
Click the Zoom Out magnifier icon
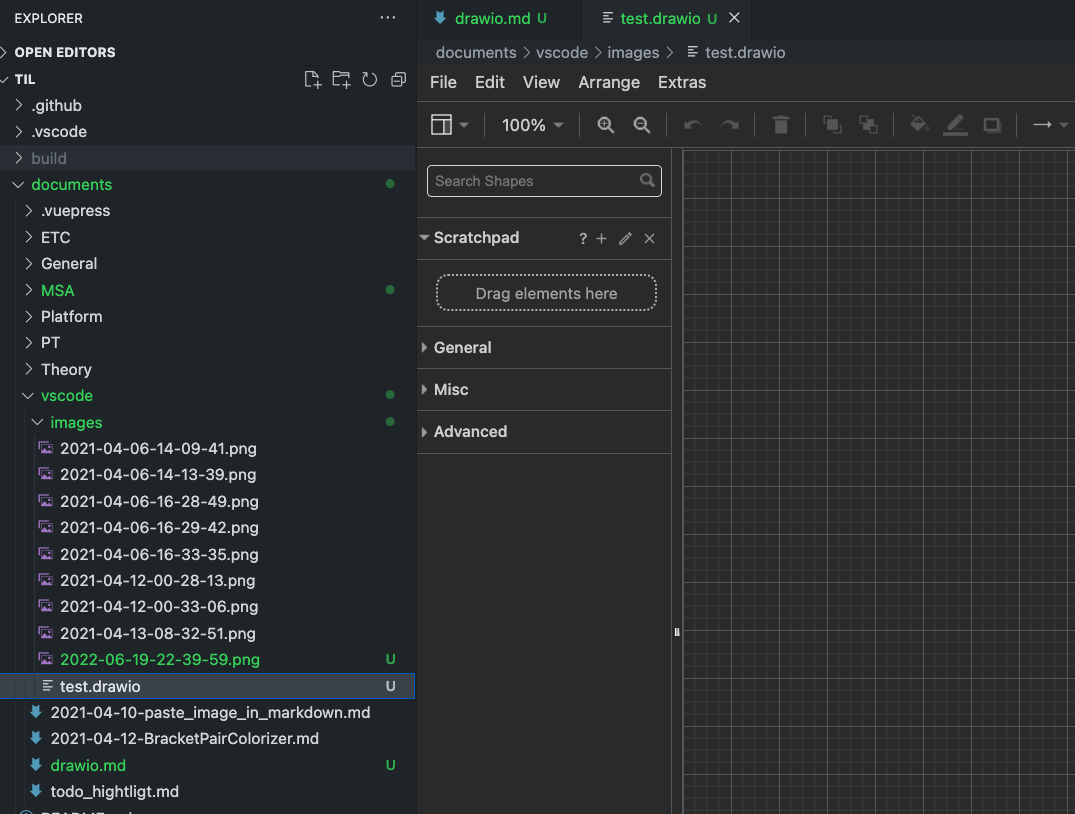point(642,125)
